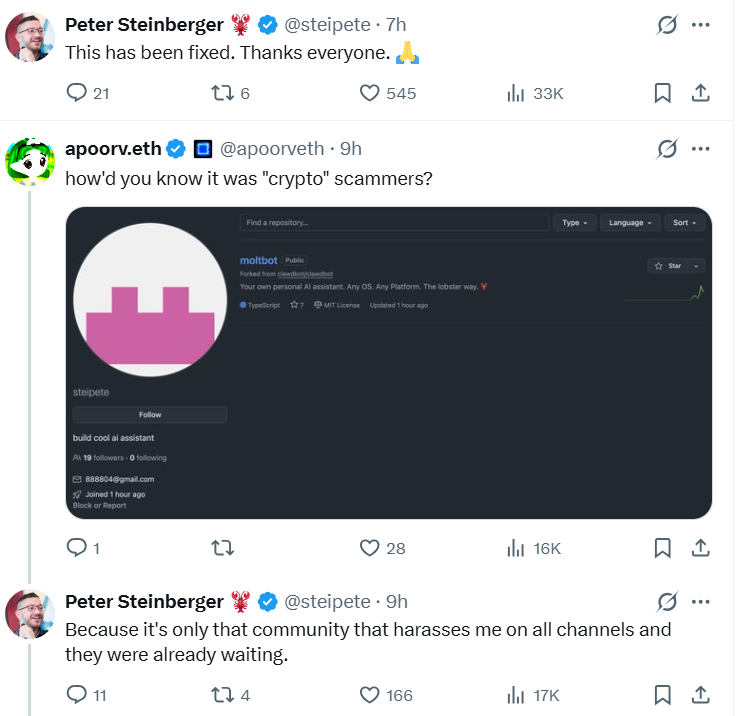Open more options on first tweet
This screenshot has height=716, width=742.
click(701, 25)
